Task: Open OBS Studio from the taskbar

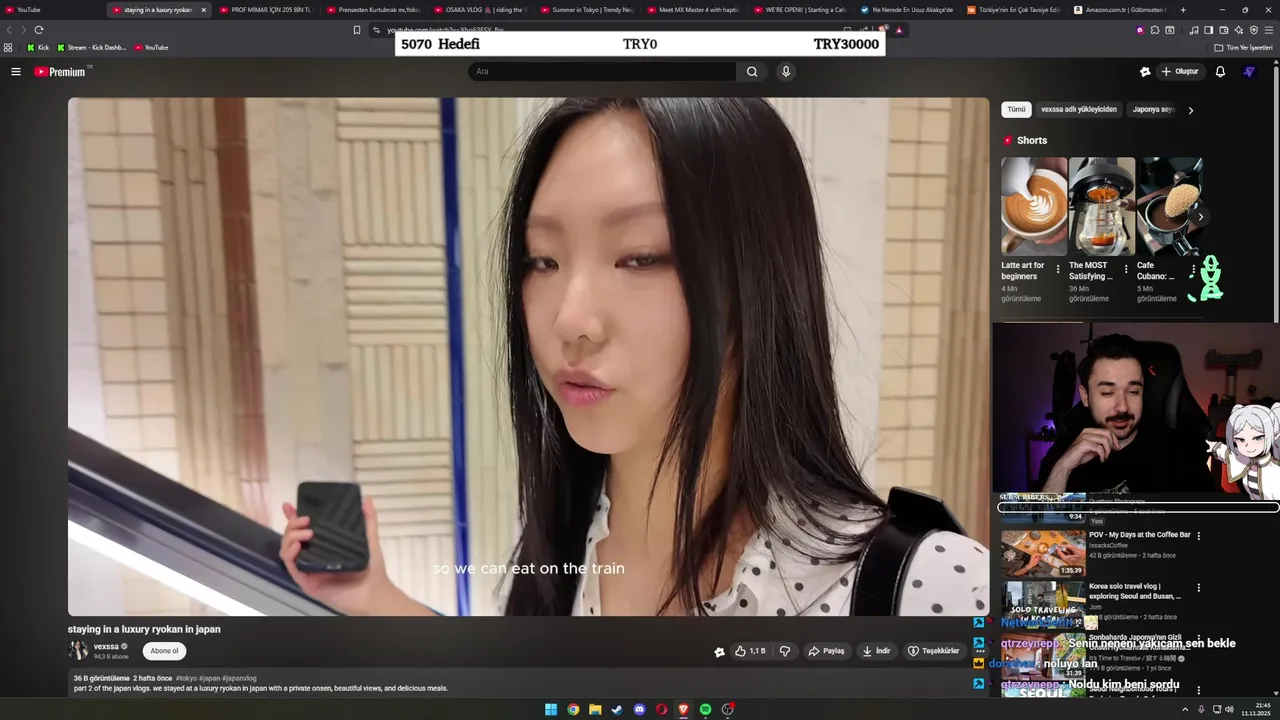Action: pos(728,710)
